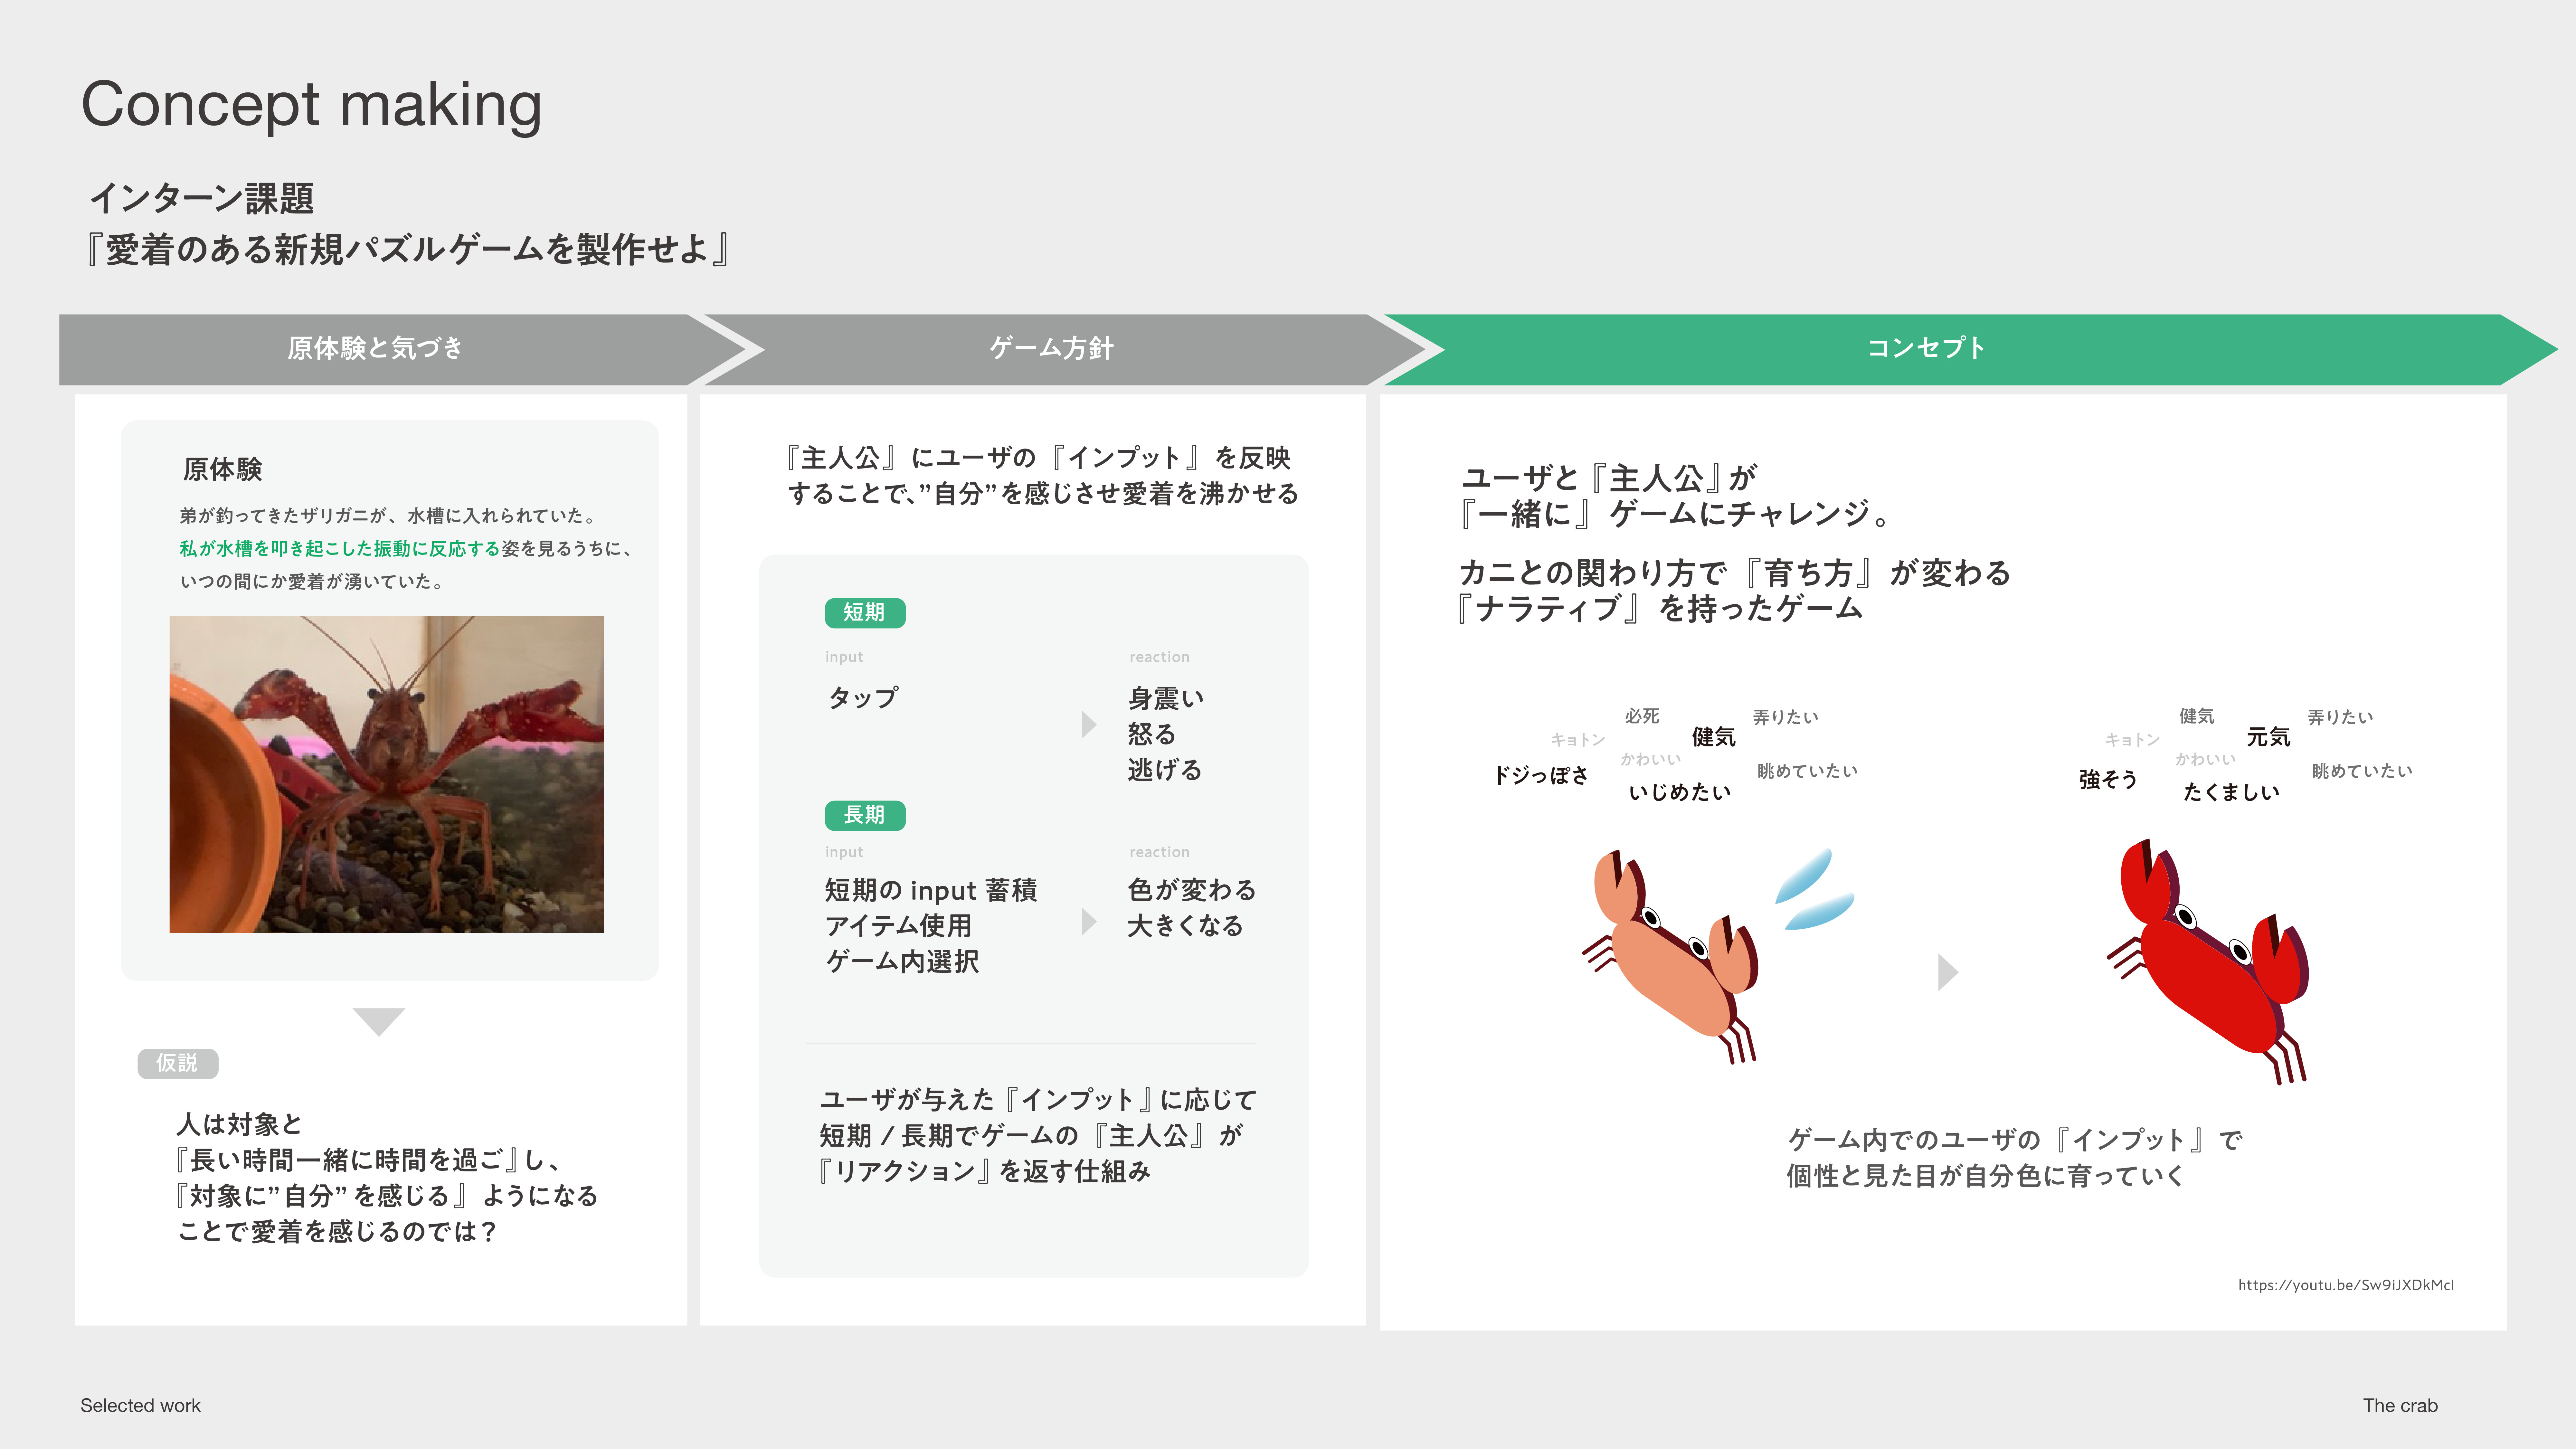Click the arrow between the two crabs
This screenshot has width=2576, height=1449.
(x=1946, y=972)
